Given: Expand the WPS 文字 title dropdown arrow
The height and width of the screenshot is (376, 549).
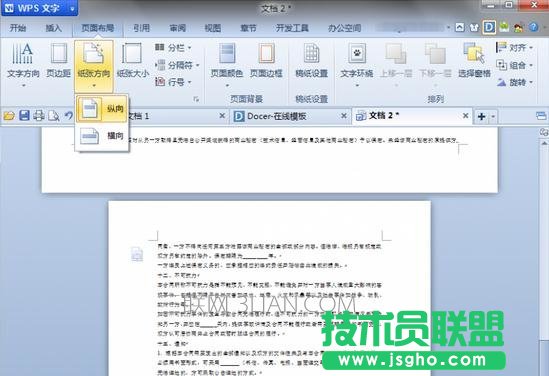Looking at the screenshot, I should point(72,8).
